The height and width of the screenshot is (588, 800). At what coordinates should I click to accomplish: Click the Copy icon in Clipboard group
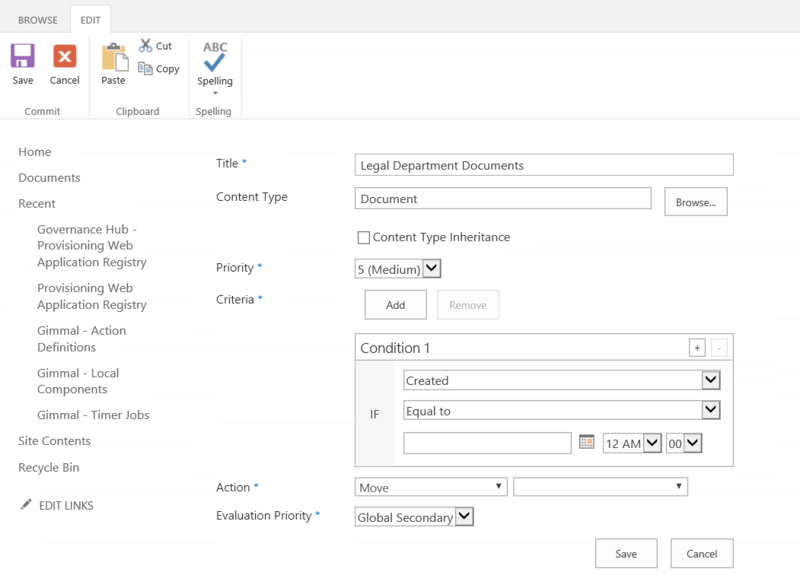pos(146,69)
